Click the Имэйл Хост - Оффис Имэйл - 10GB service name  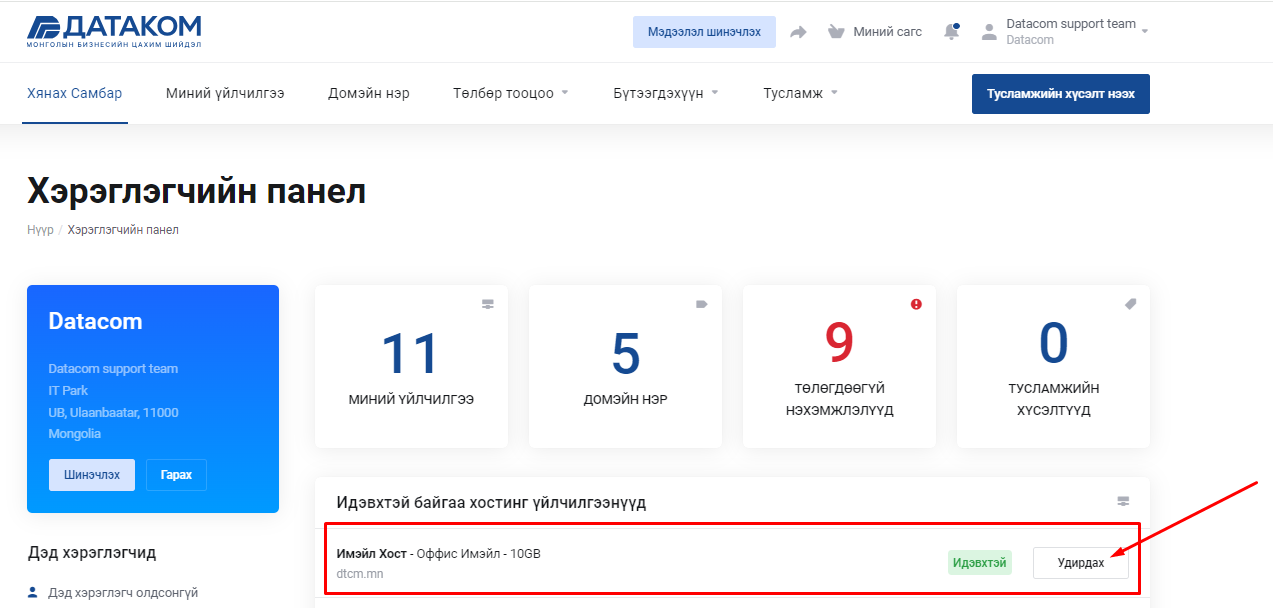(439, 553)
